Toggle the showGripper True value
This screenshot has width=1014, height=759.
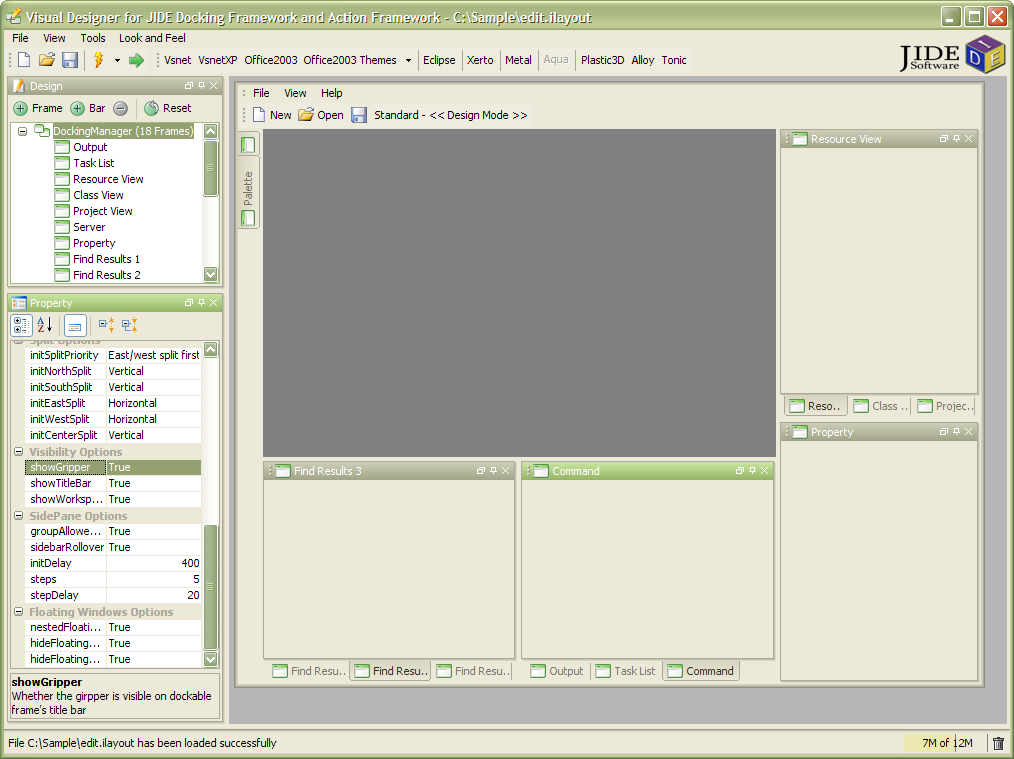153,467
